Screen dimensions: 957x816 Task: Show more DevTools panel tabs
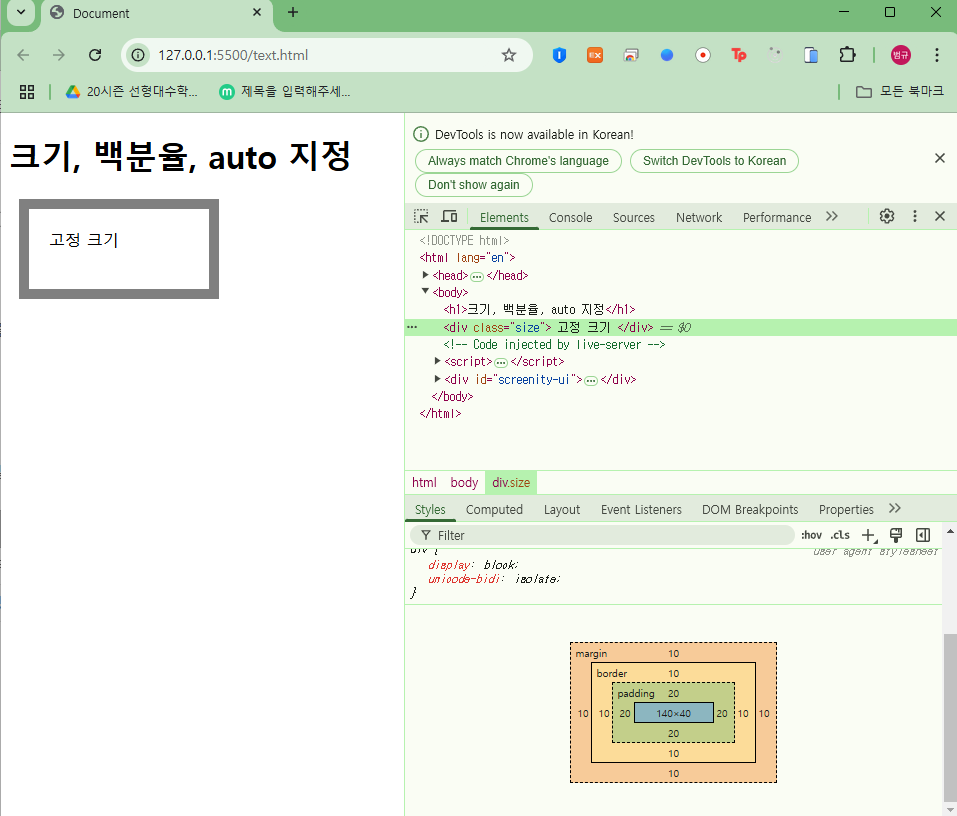point(831,217)
